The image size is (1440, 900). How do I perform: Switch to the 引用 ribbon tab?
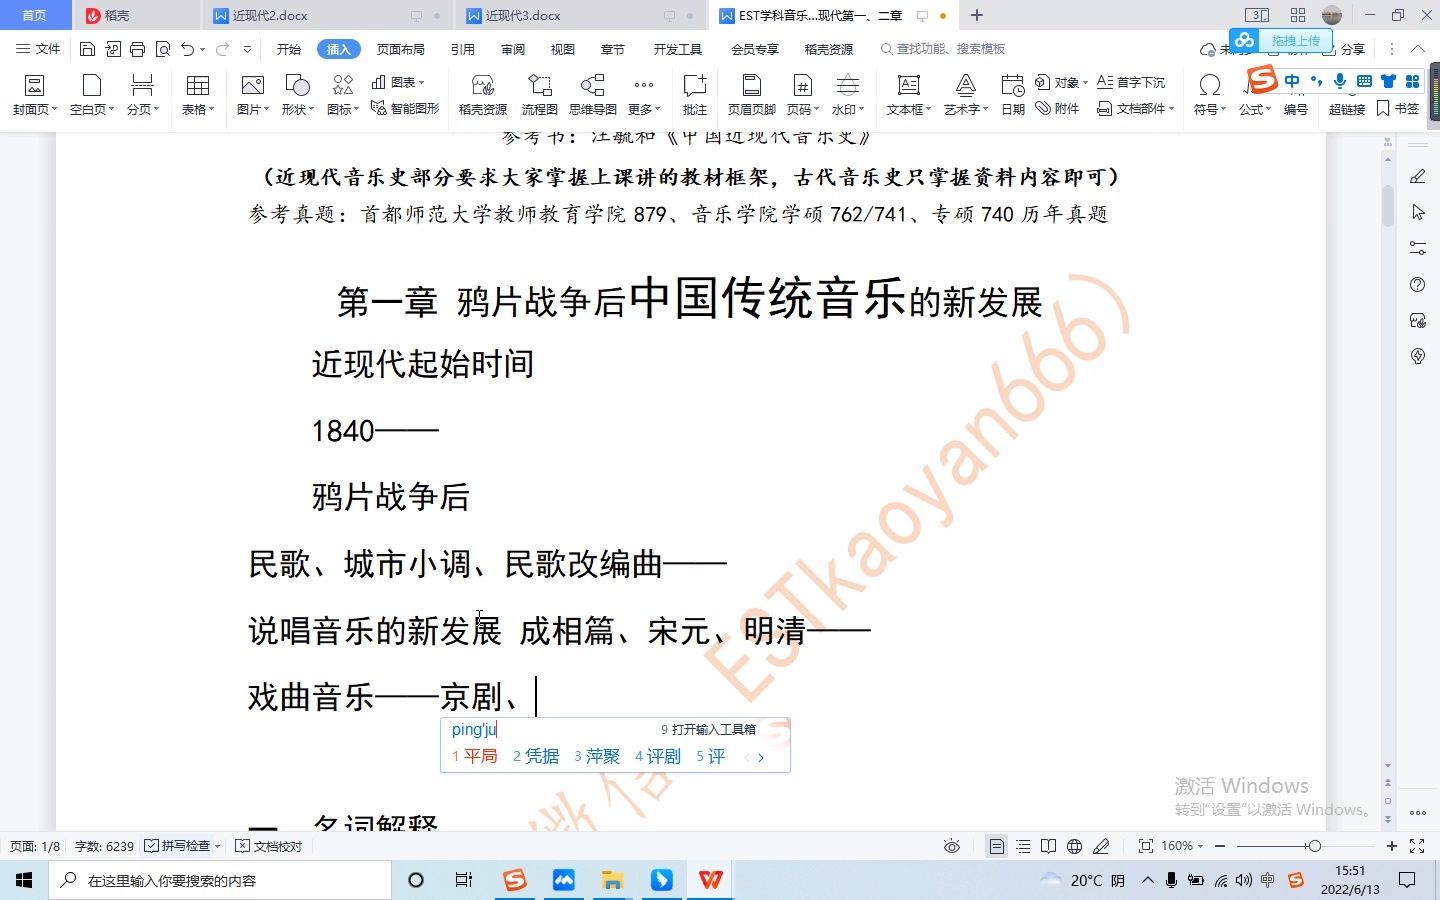(462, 49)
